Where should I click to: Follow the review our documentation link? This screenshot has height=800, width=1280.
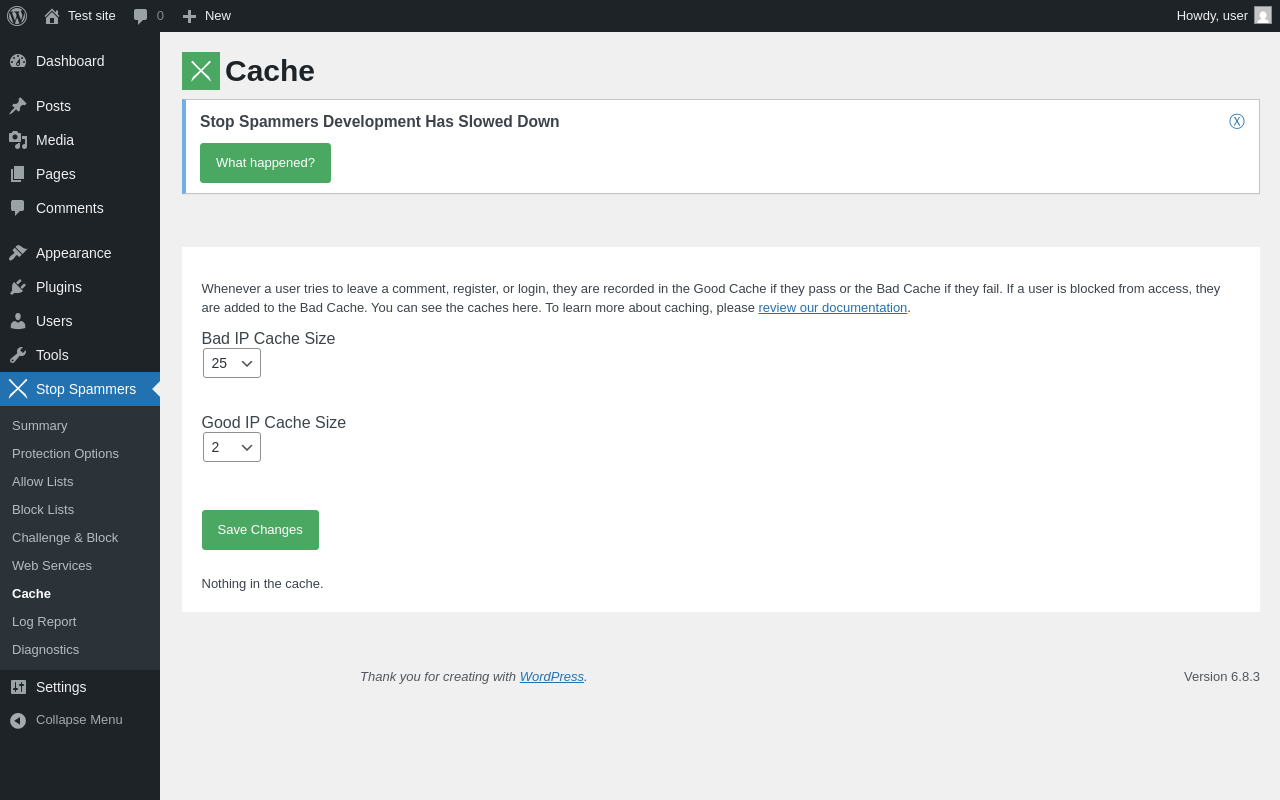point(832,308)
